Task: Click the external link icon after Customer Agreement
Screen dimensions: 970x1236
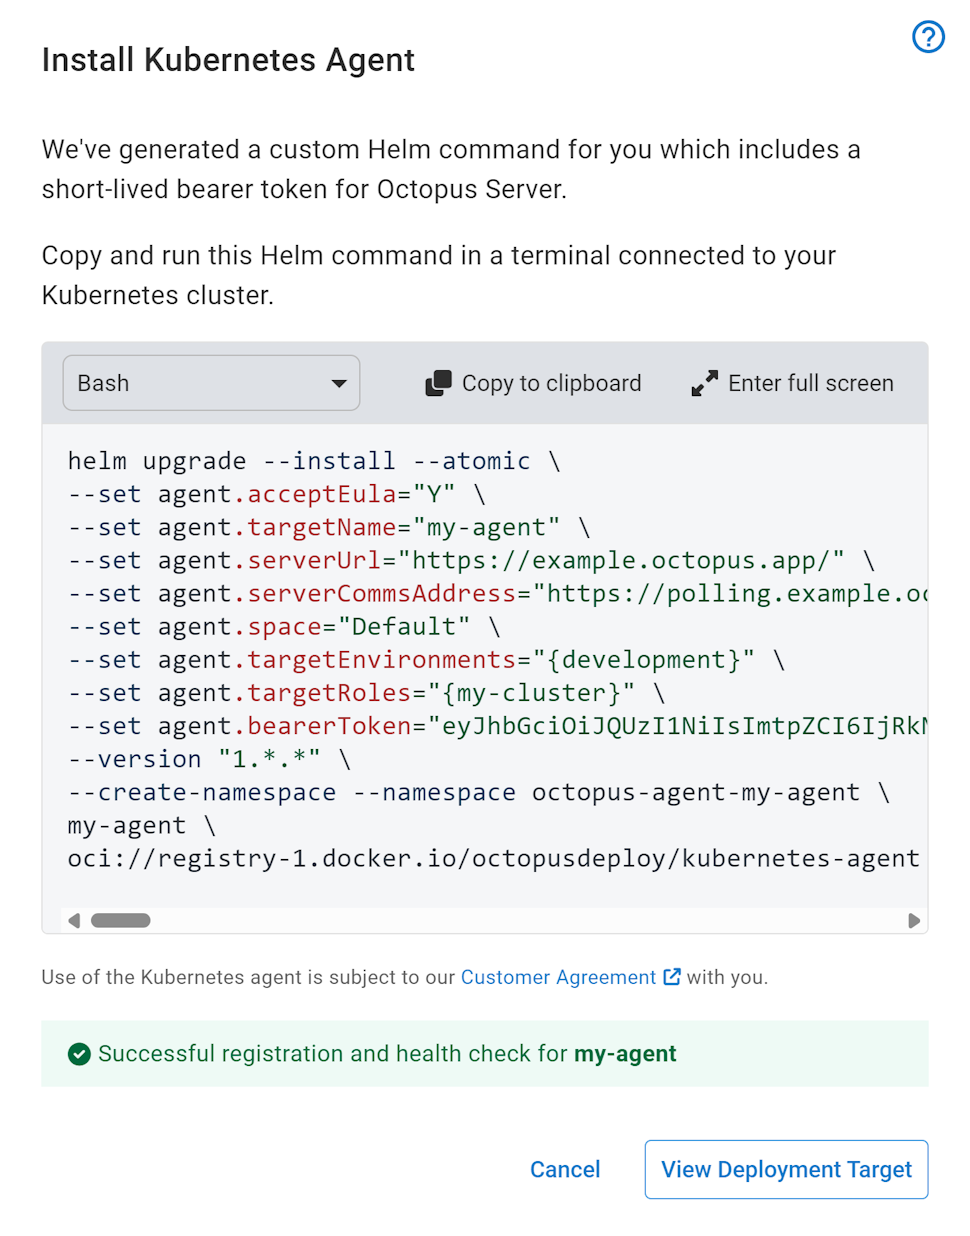Action: 672,977
